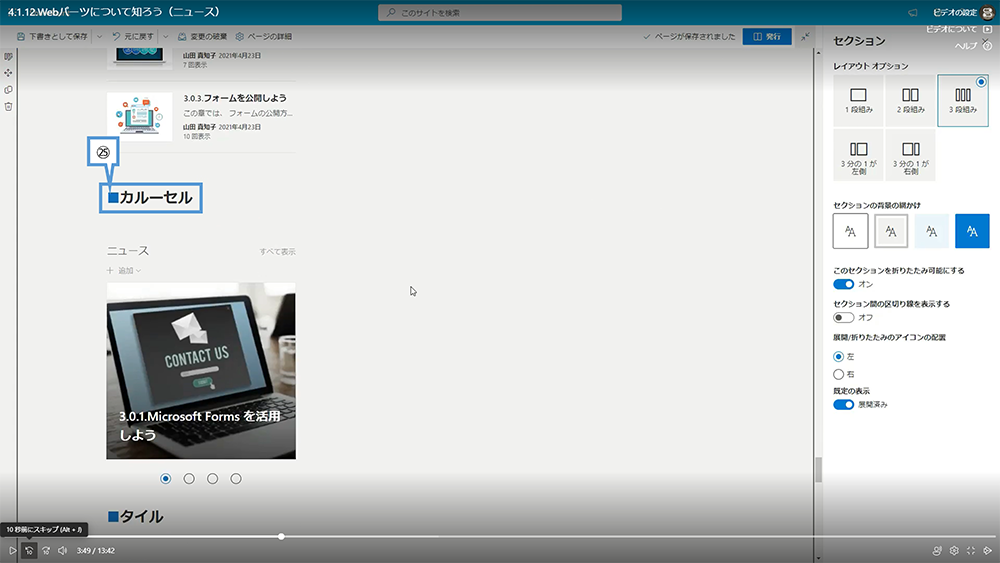Click 変更の破棄 discard changes
This screenshot has width=1000, height=563.
point(203,36)
